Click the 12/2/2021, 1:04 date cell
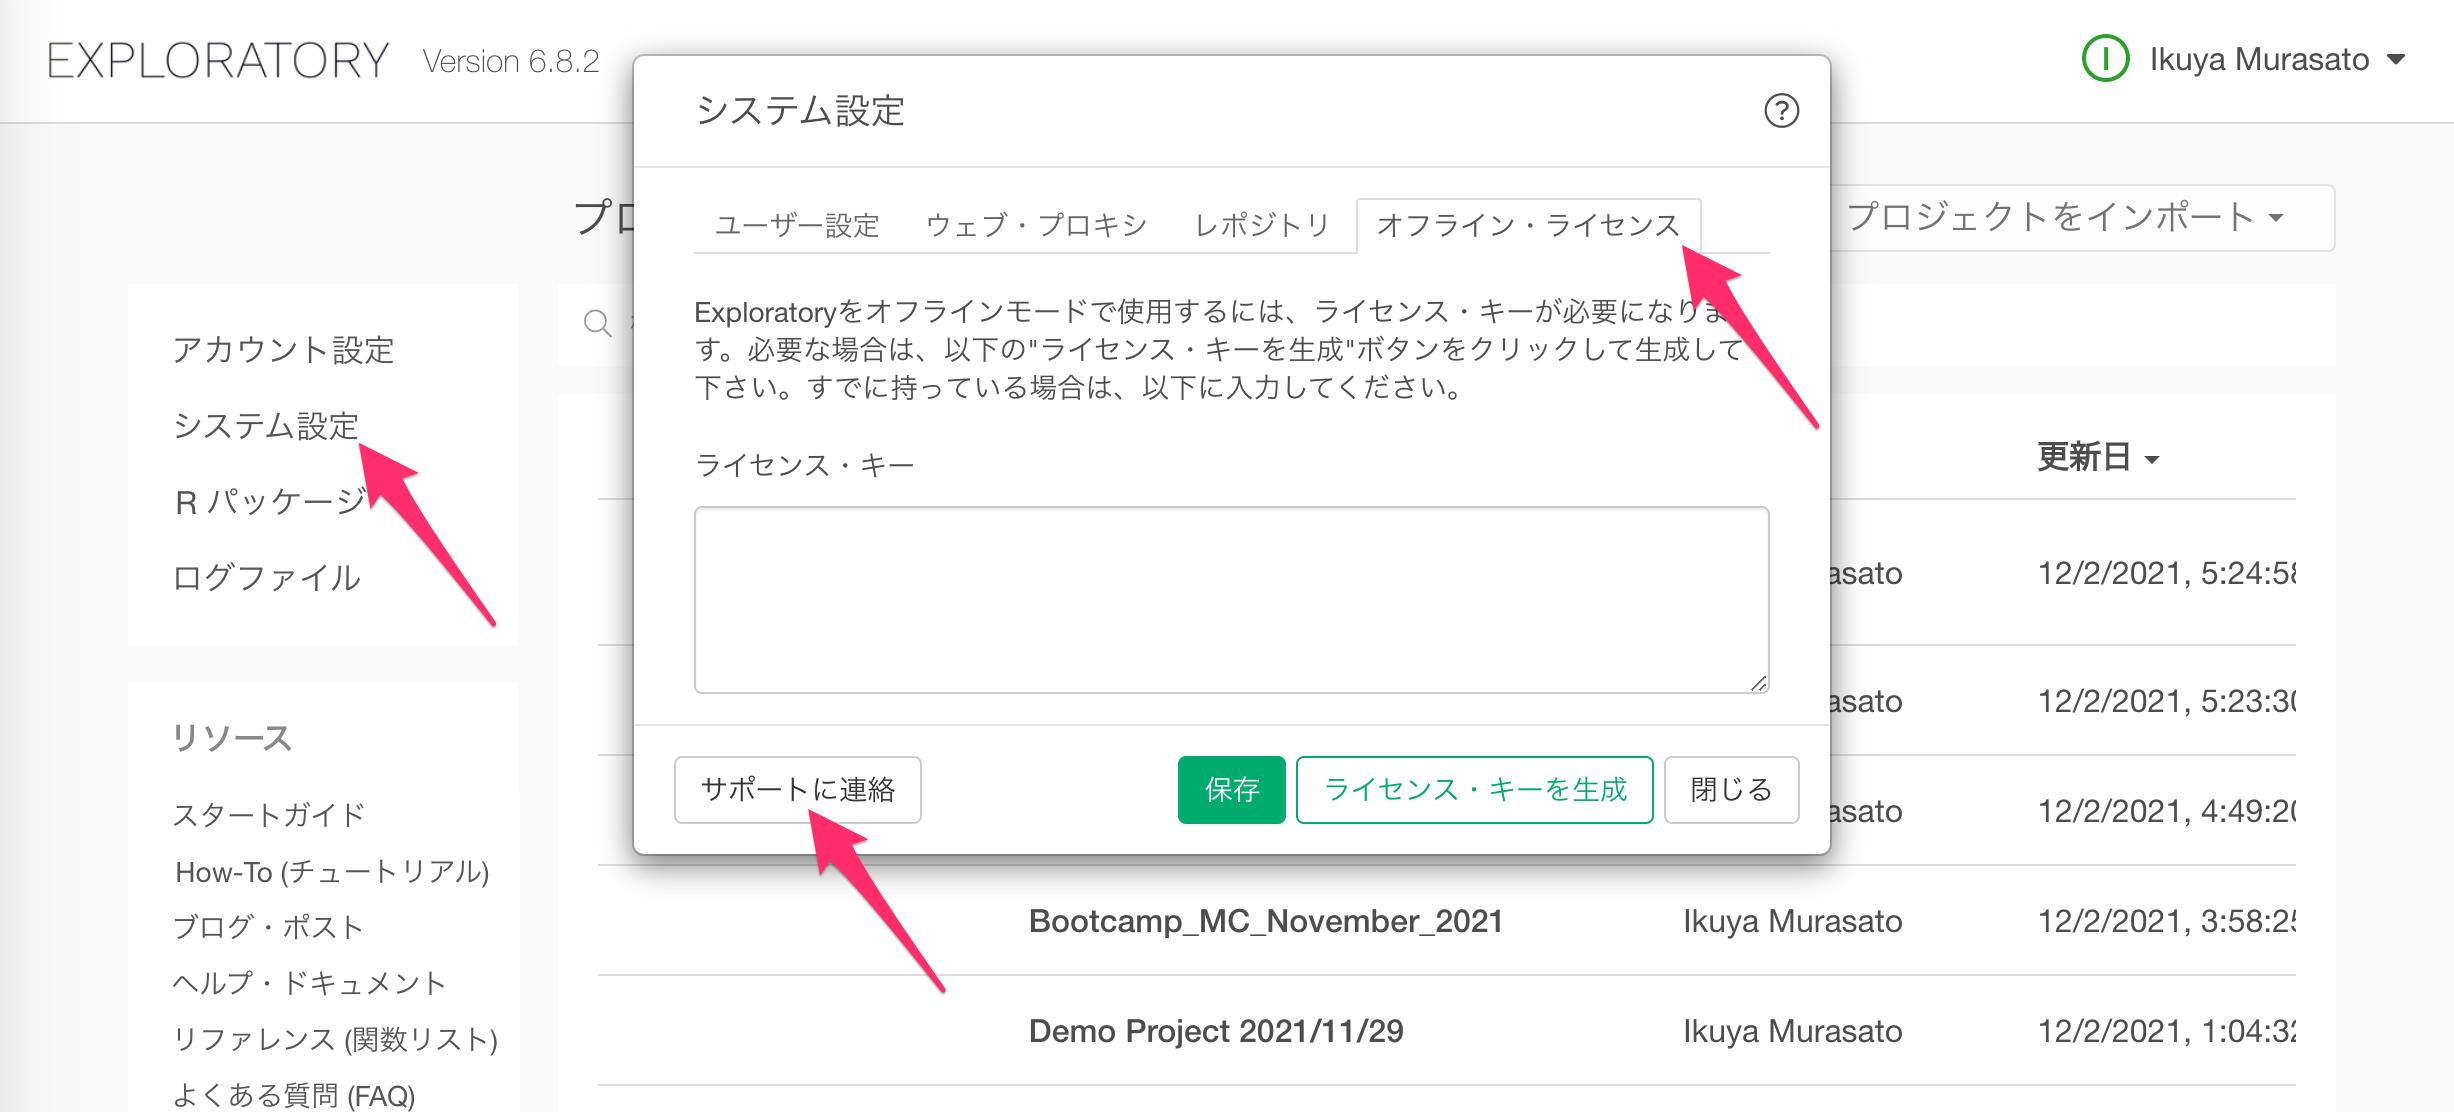 click(2167, 1031)
